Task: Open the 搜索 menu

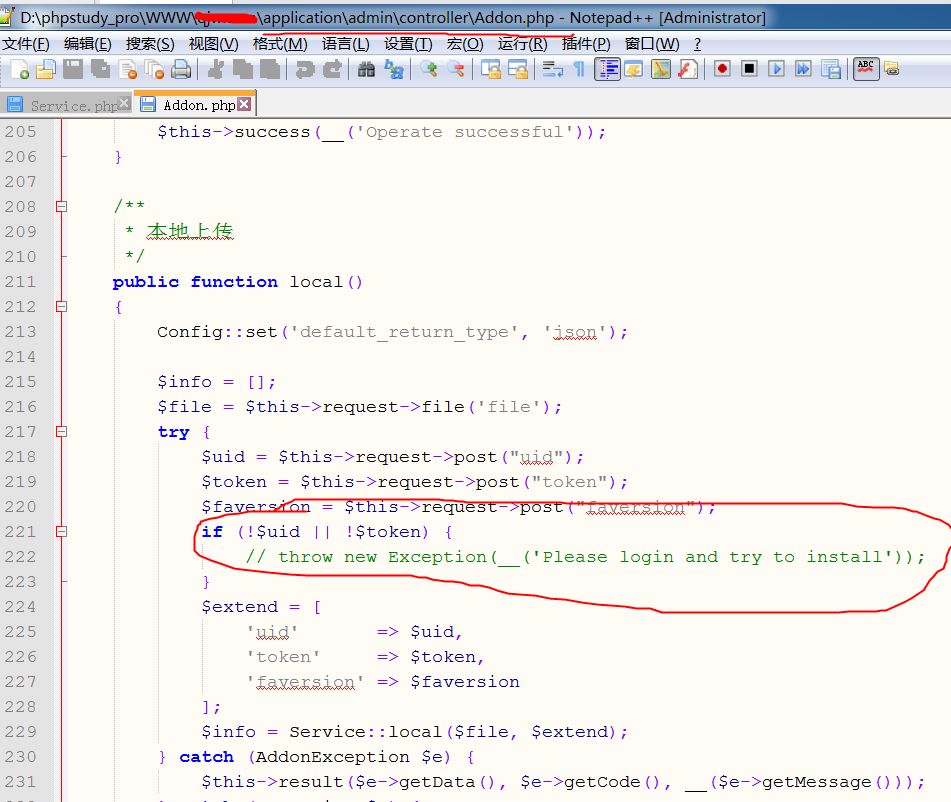Action: (x=148, y=43)
